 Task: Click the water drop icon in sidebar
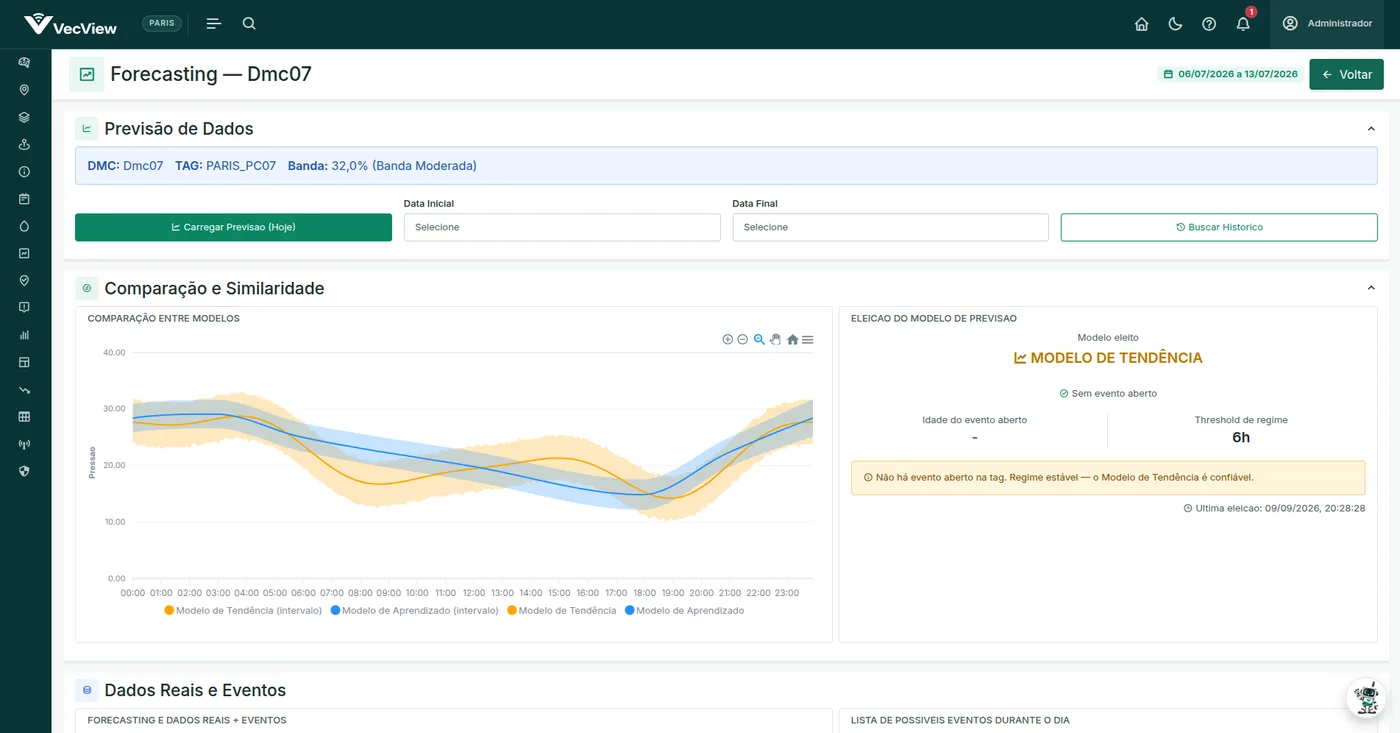[24, 226]
